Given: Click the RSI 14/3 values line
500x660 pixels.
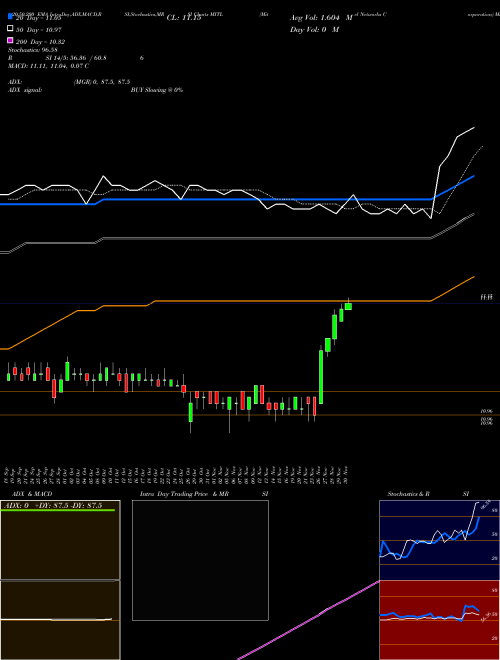Looking at the screenshot, I should (76, 58).
